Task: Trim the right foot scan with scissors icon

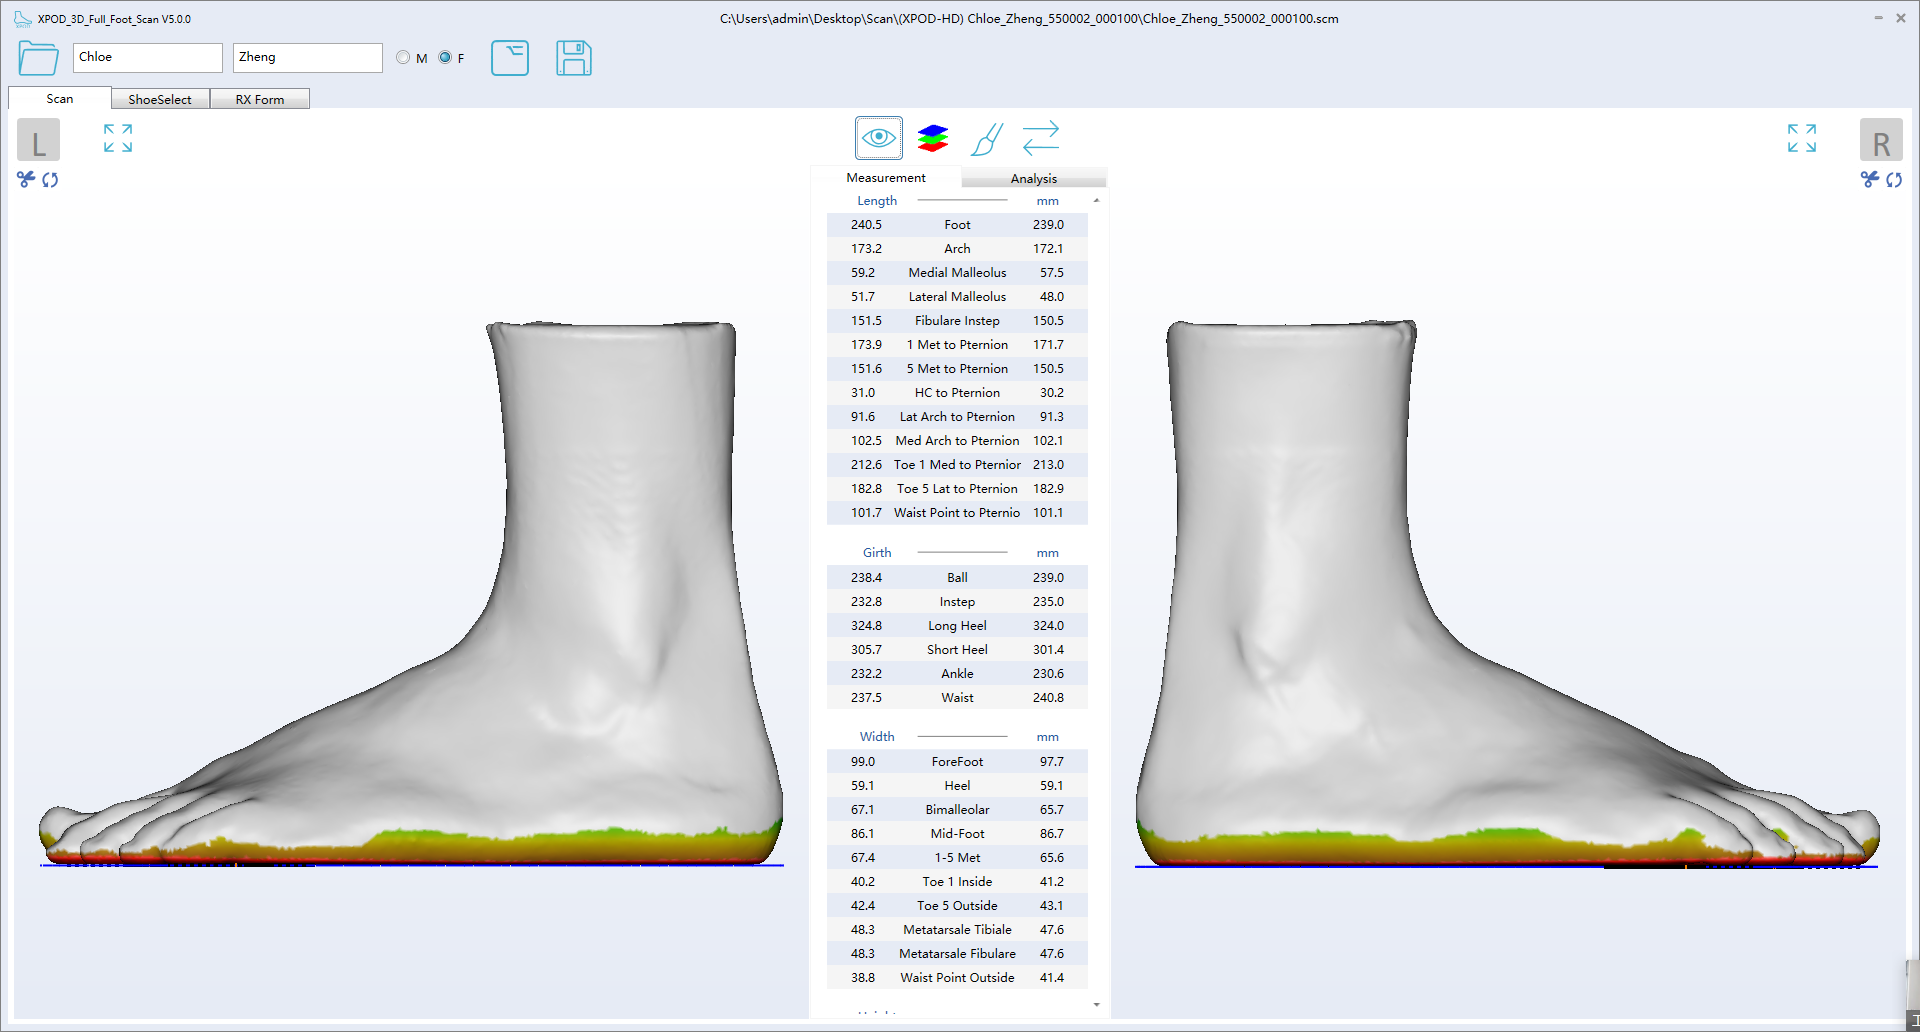Action: tap(1869, 180)
